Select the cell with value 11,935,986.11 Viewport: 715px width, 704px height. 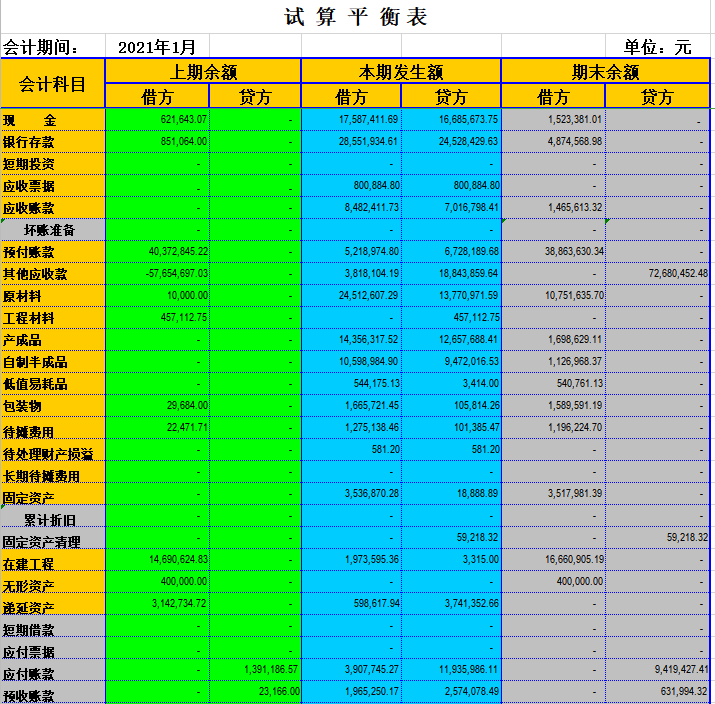coord(451,670)
